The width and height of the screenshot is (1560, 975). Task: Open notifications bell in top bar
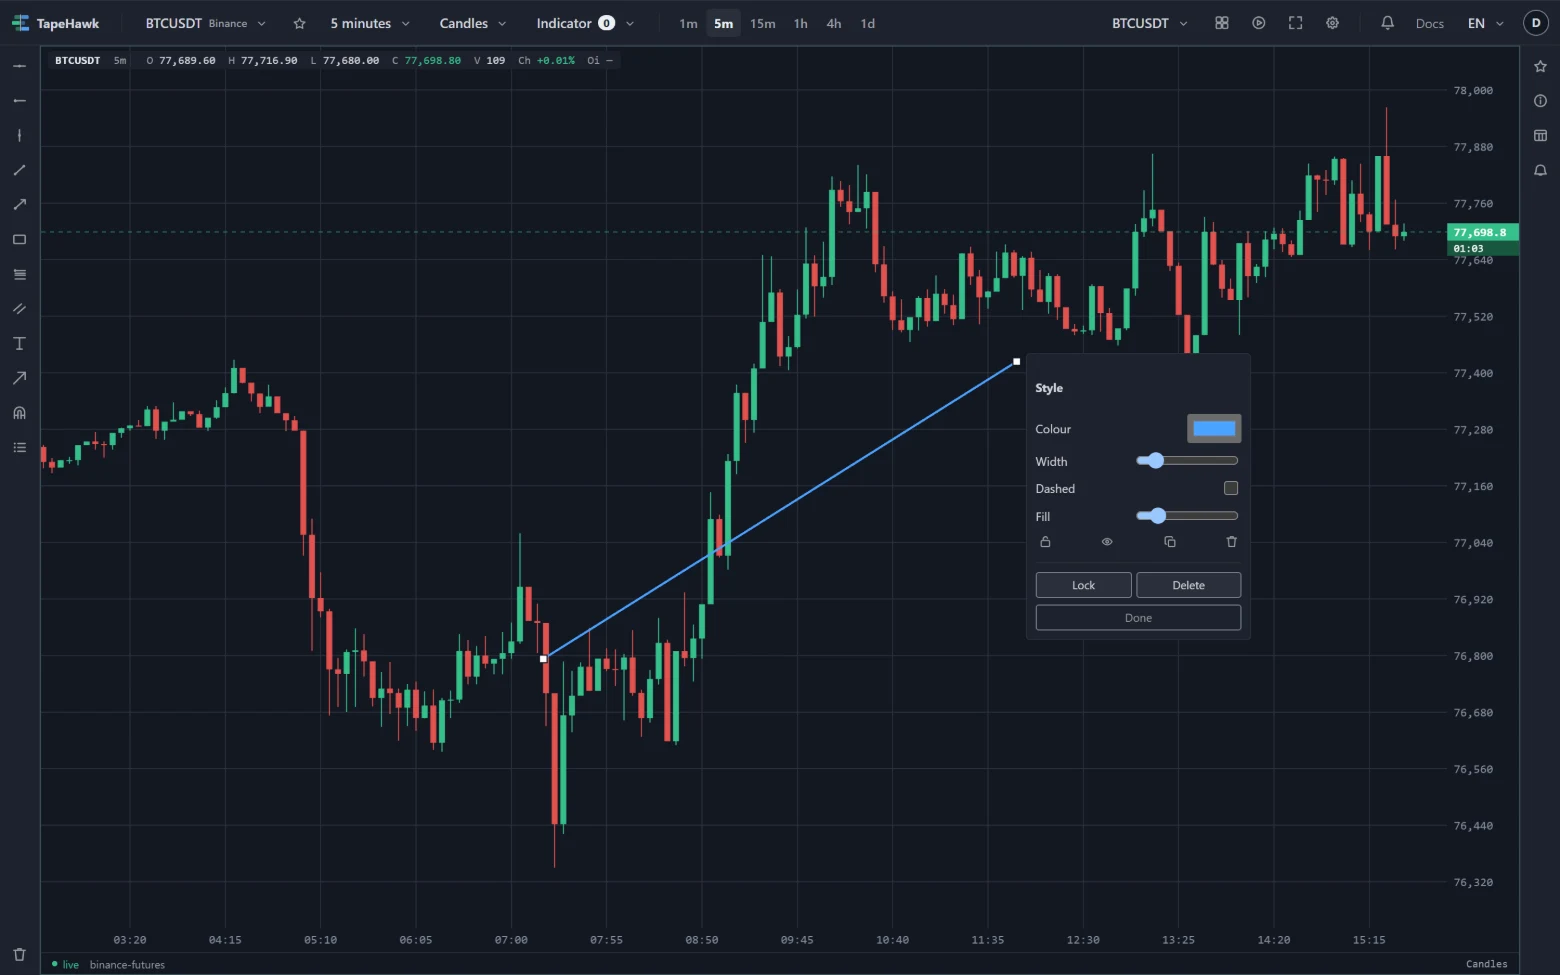[x=1387, y=23]
